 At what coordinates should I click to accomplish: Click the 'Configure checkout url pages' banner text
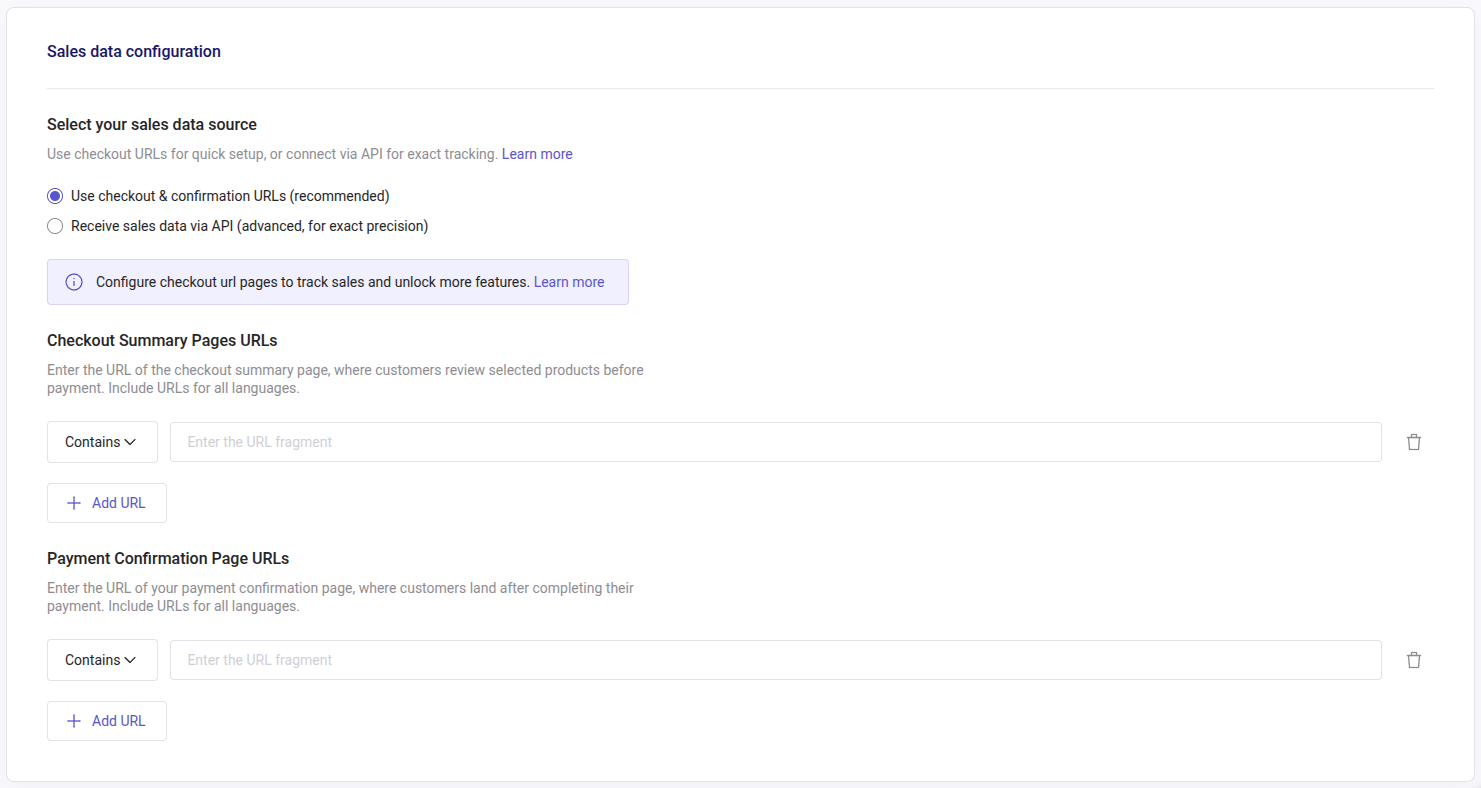pos(312,282)
